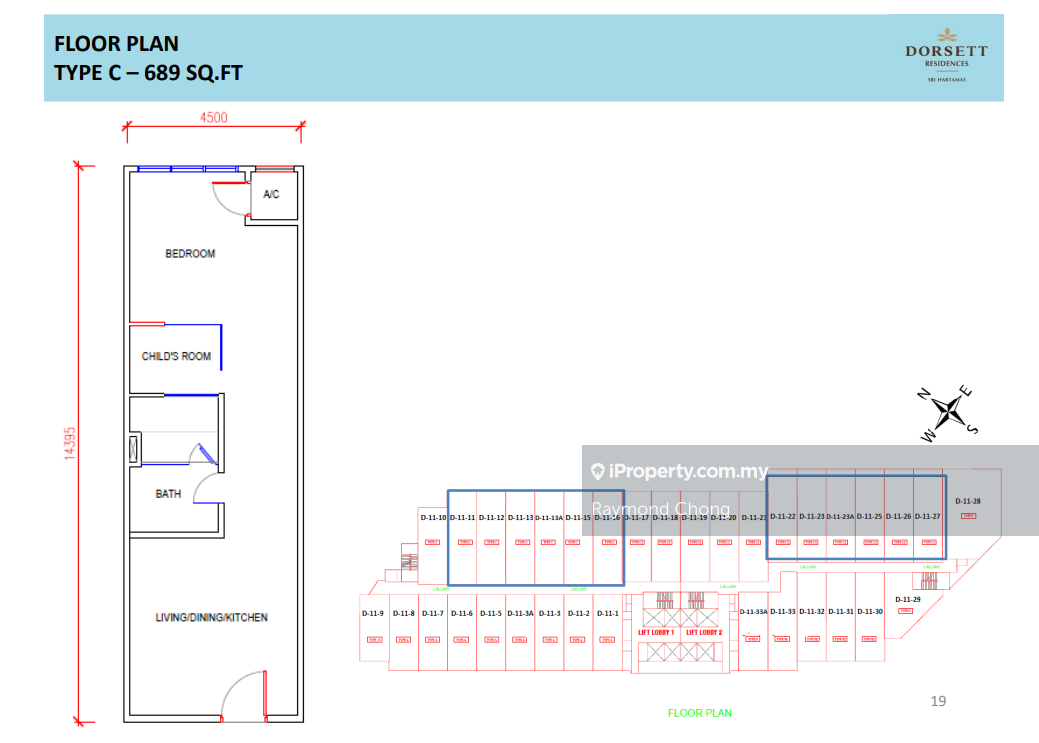Select unit D-11-9 on site plan

tap(372, 613)
